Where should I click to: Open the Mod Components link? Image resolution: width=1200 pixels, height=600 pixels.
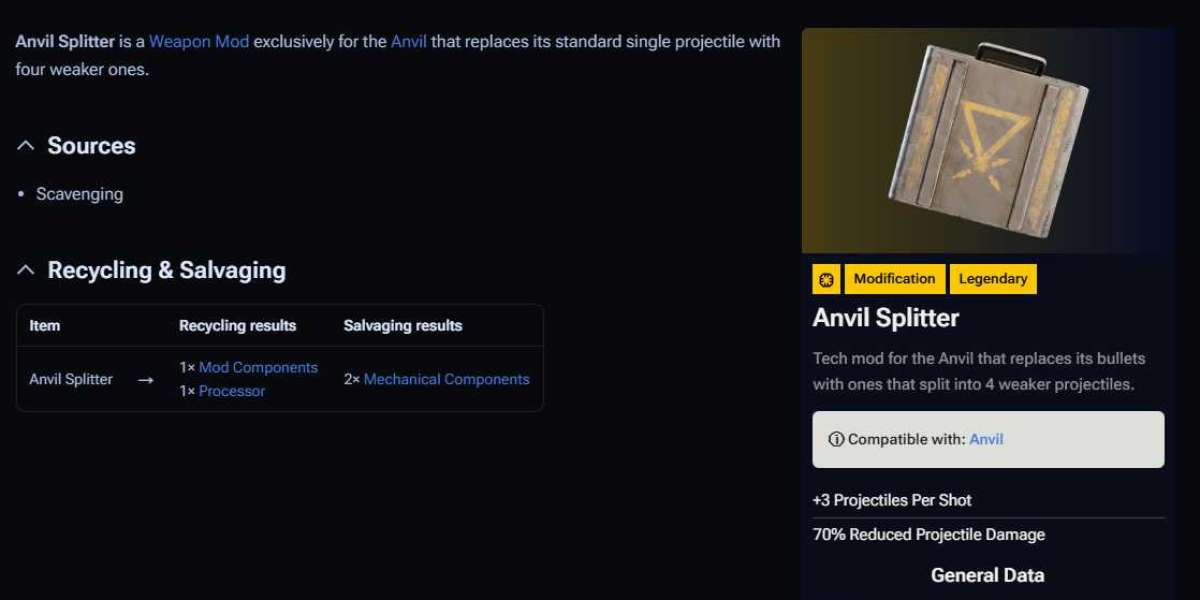258,367
